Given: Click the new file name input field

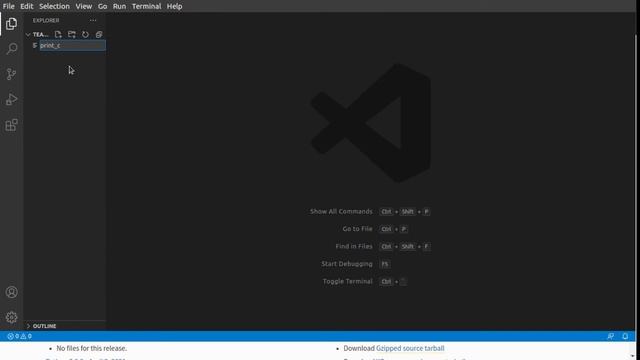Looking at the screenshot, I should tap(72, 45).
